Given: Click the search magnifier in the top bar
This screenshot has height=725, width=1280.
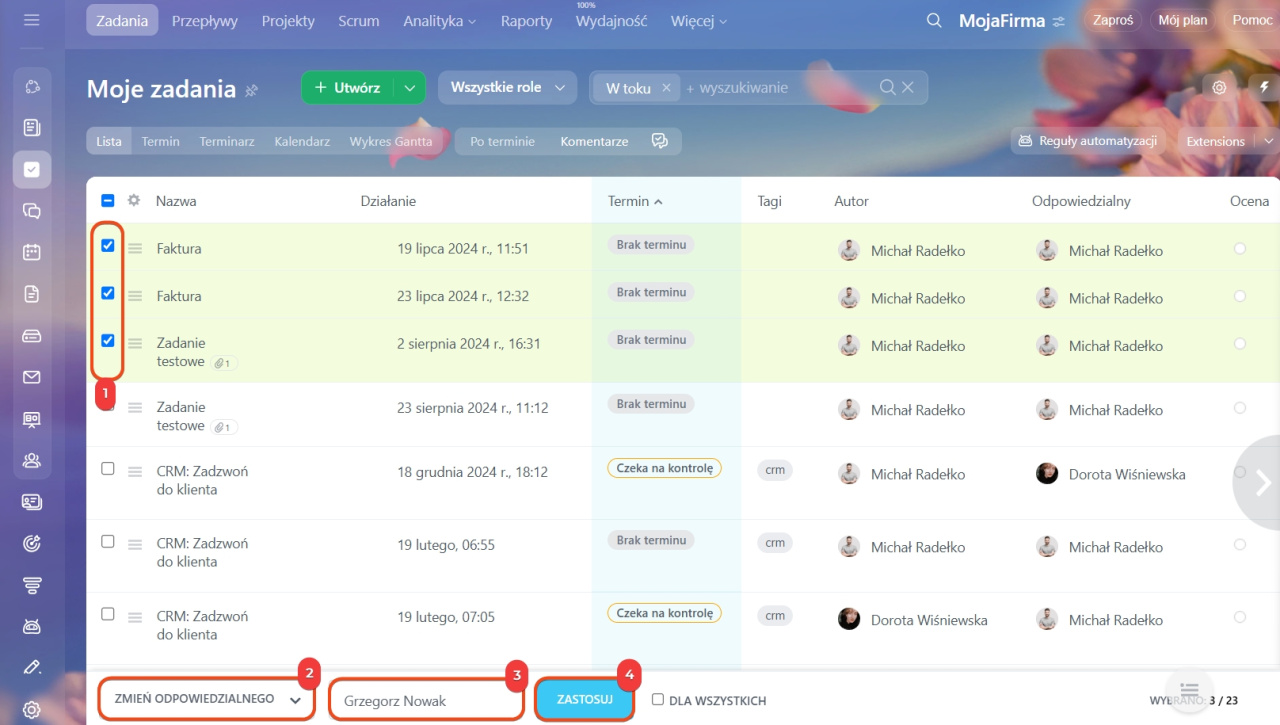Looking at the screenshot, I should pos(934,21).
